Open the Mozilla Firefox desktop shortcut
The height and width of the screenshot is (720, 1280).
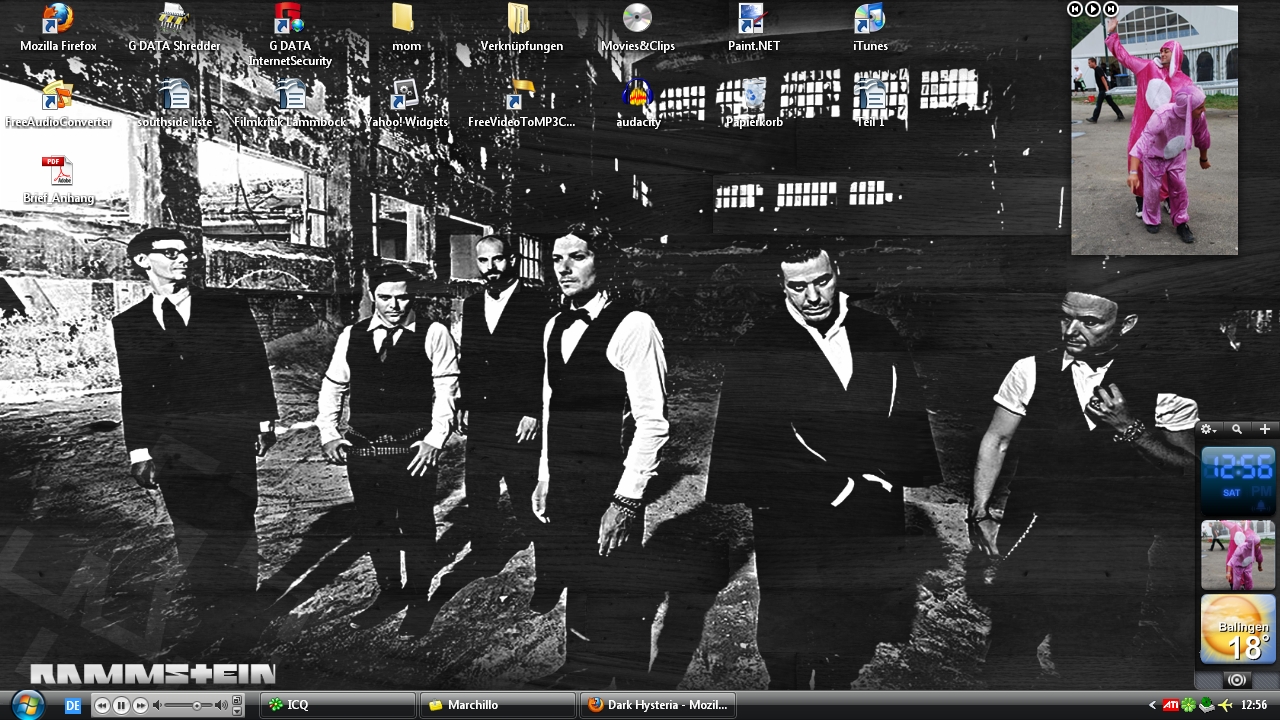58,28
